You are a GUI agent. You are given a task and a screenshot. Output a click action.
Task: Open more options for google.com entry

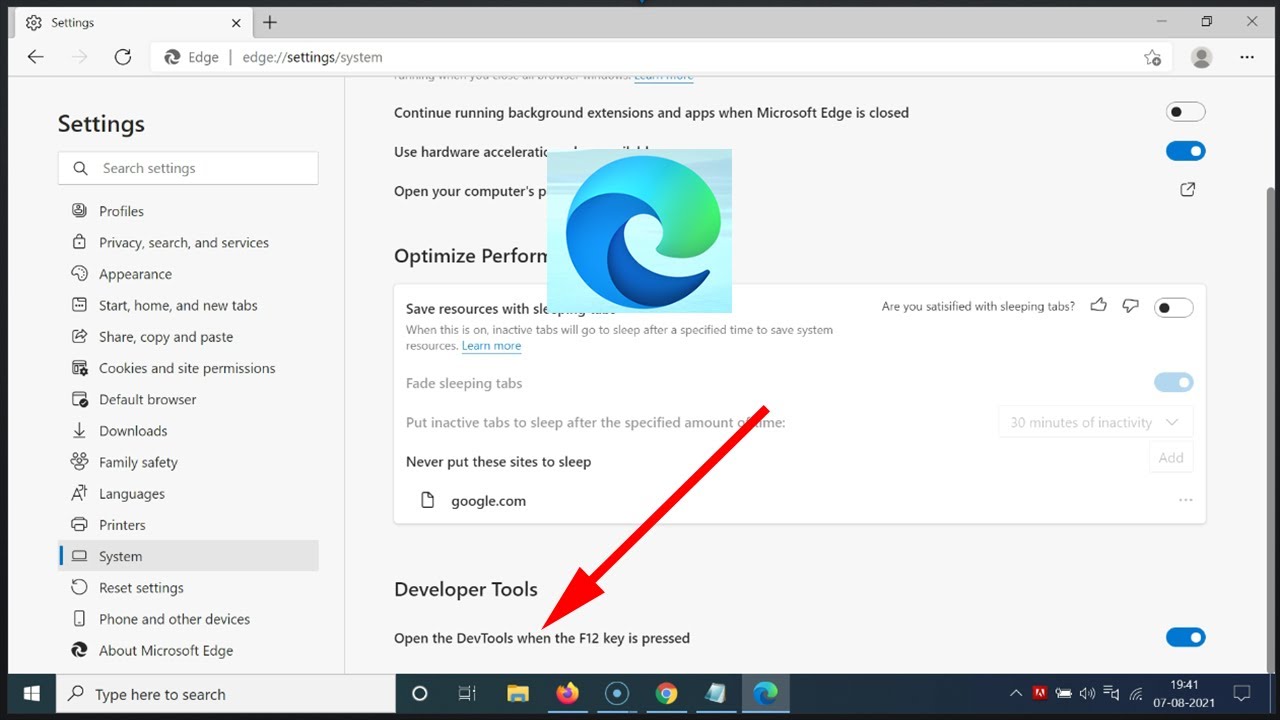pos(1186,500)
